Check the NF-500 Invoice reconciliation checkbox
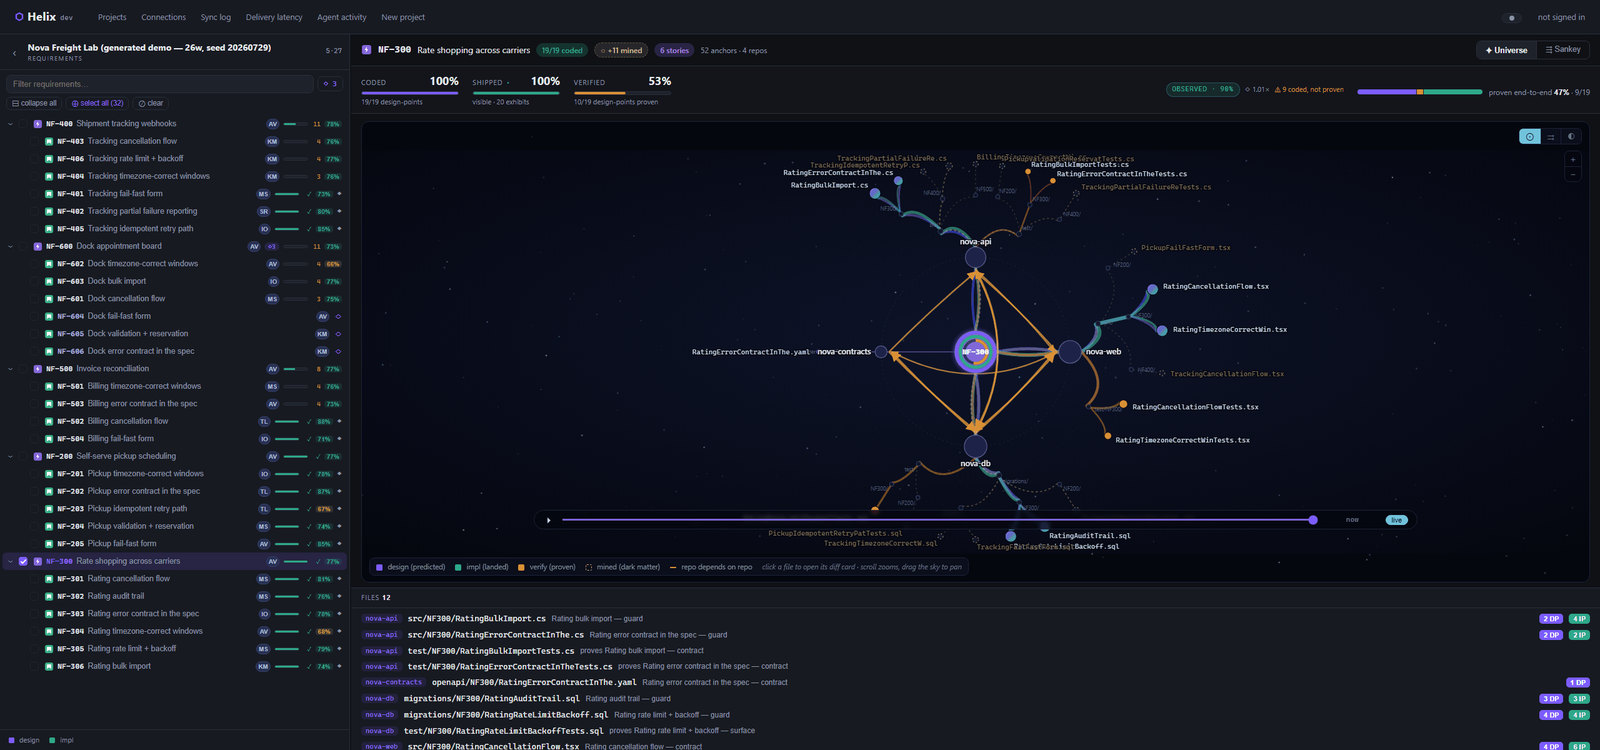This screenshot has height=750, width=1600. [x=23, y=369]
